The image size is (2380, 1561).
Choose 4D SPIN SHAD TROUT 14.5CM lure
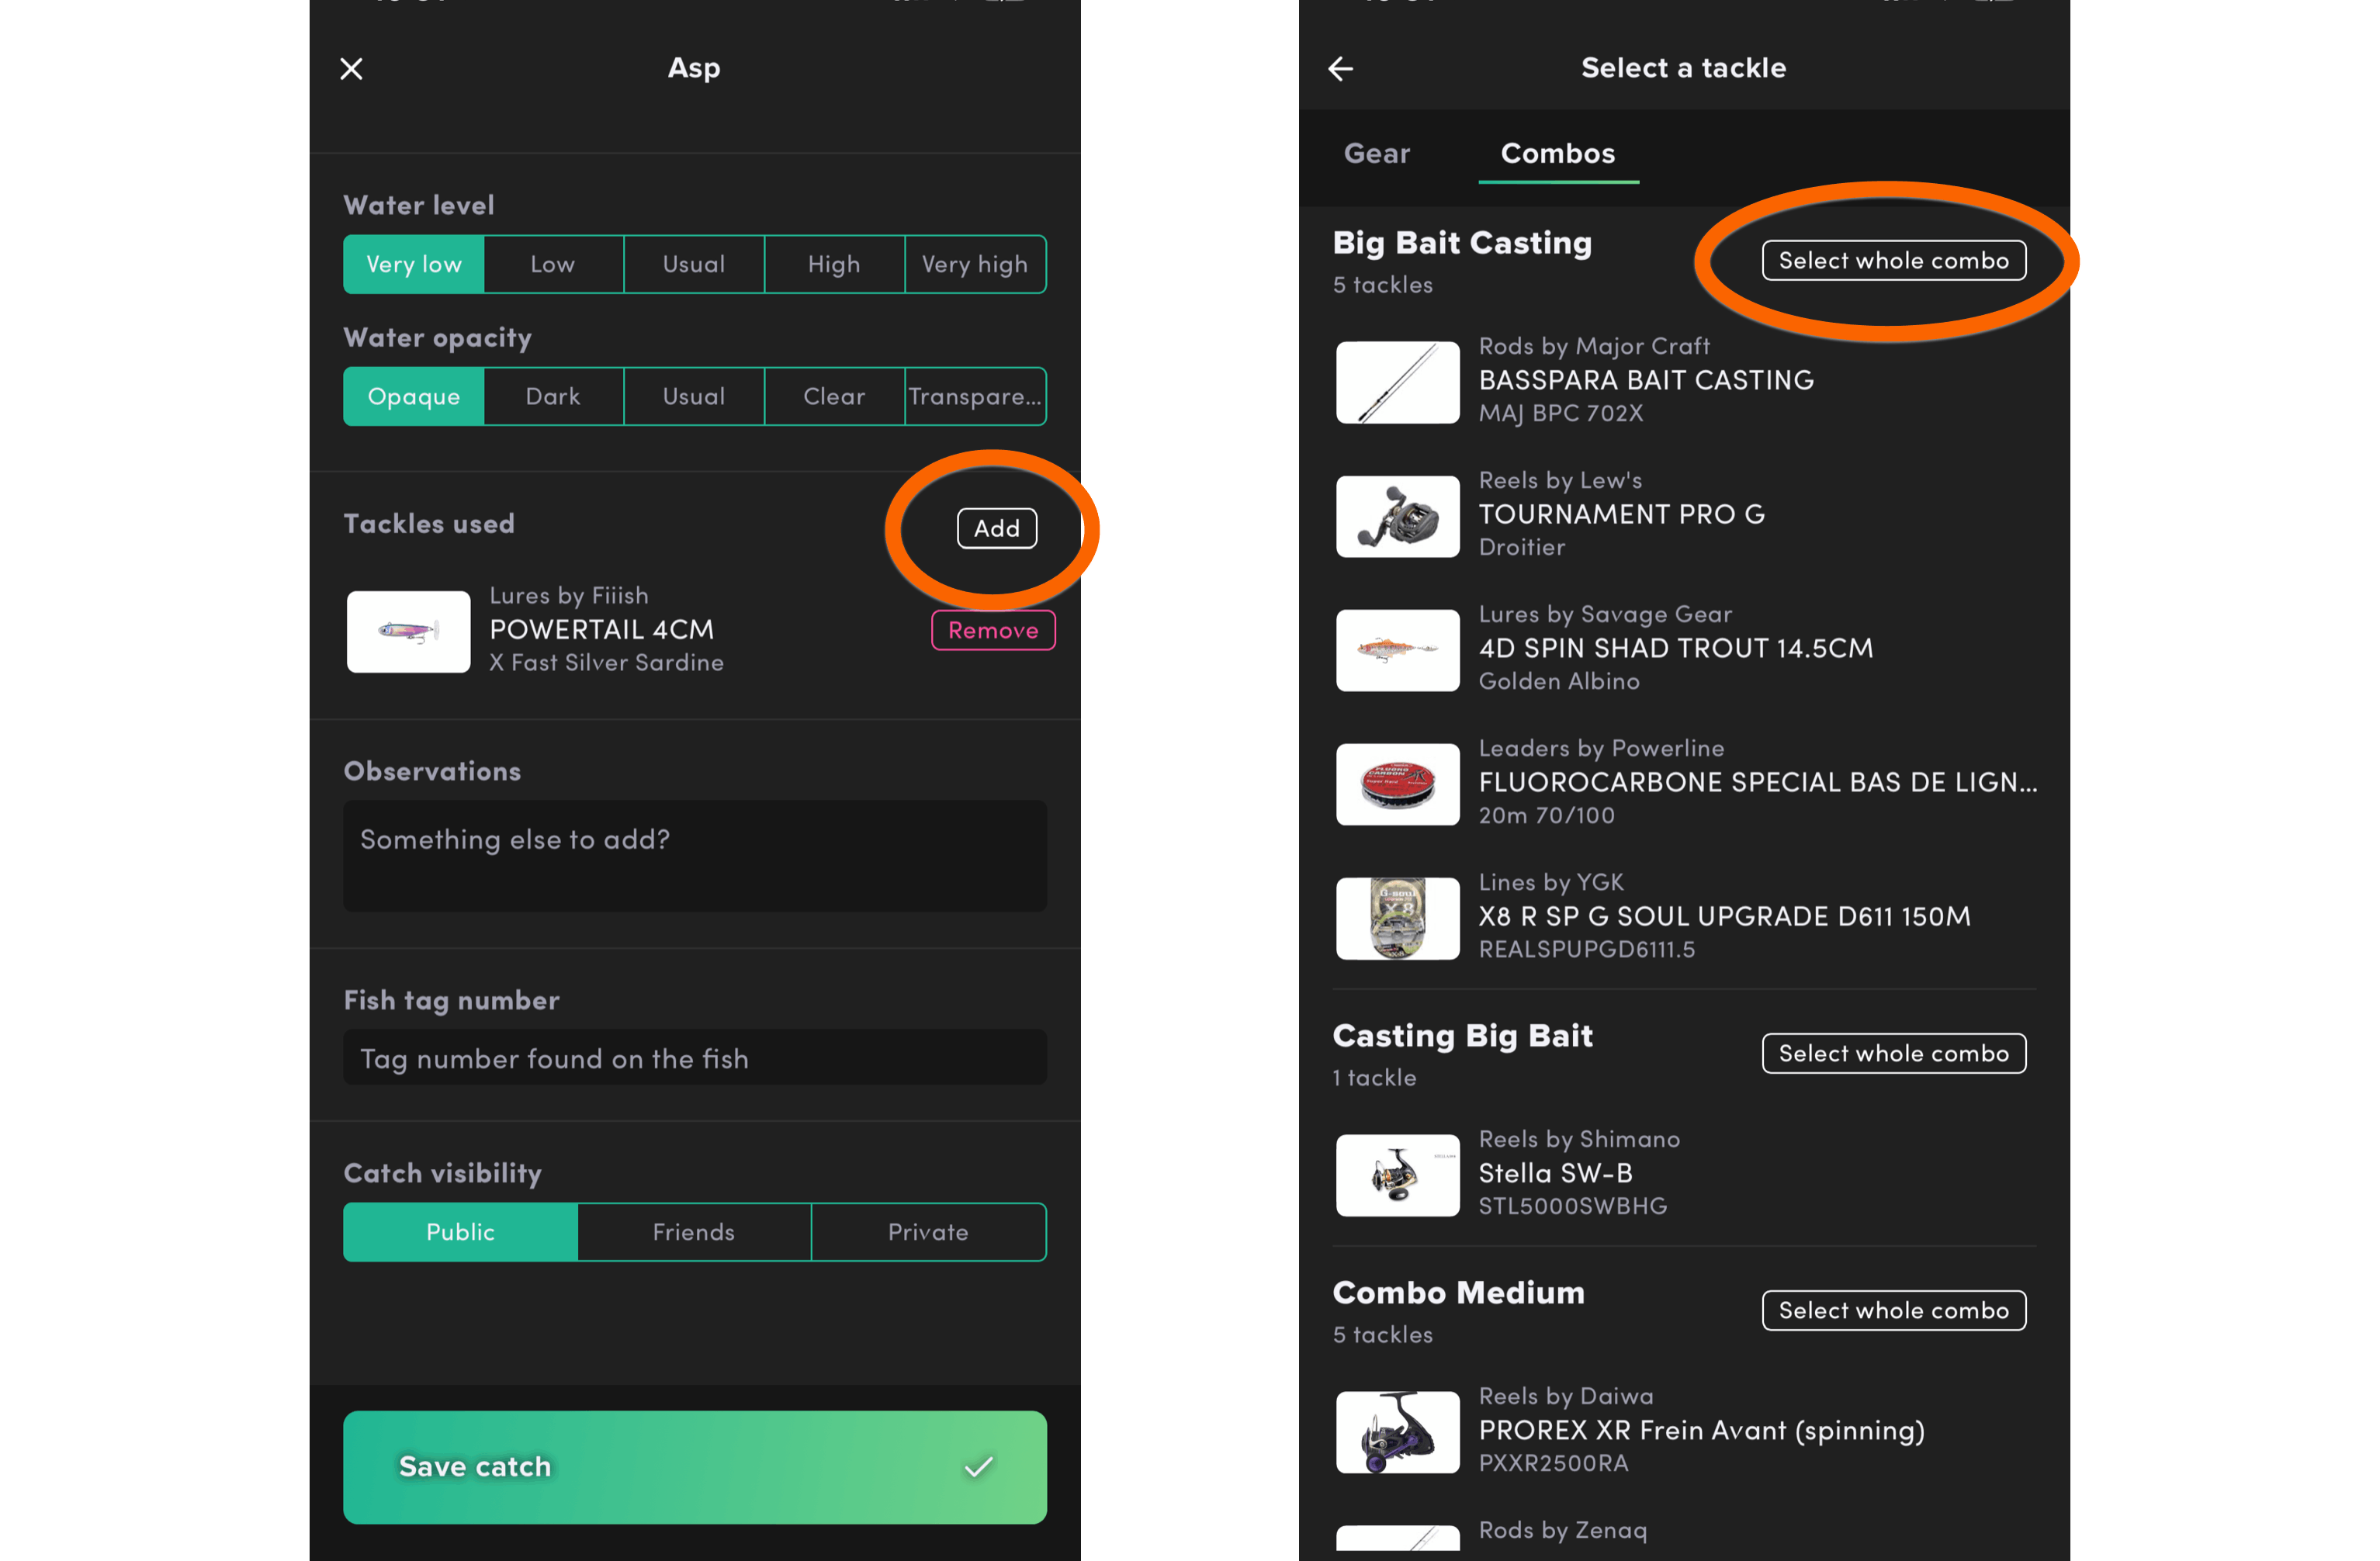(1685, 650)
